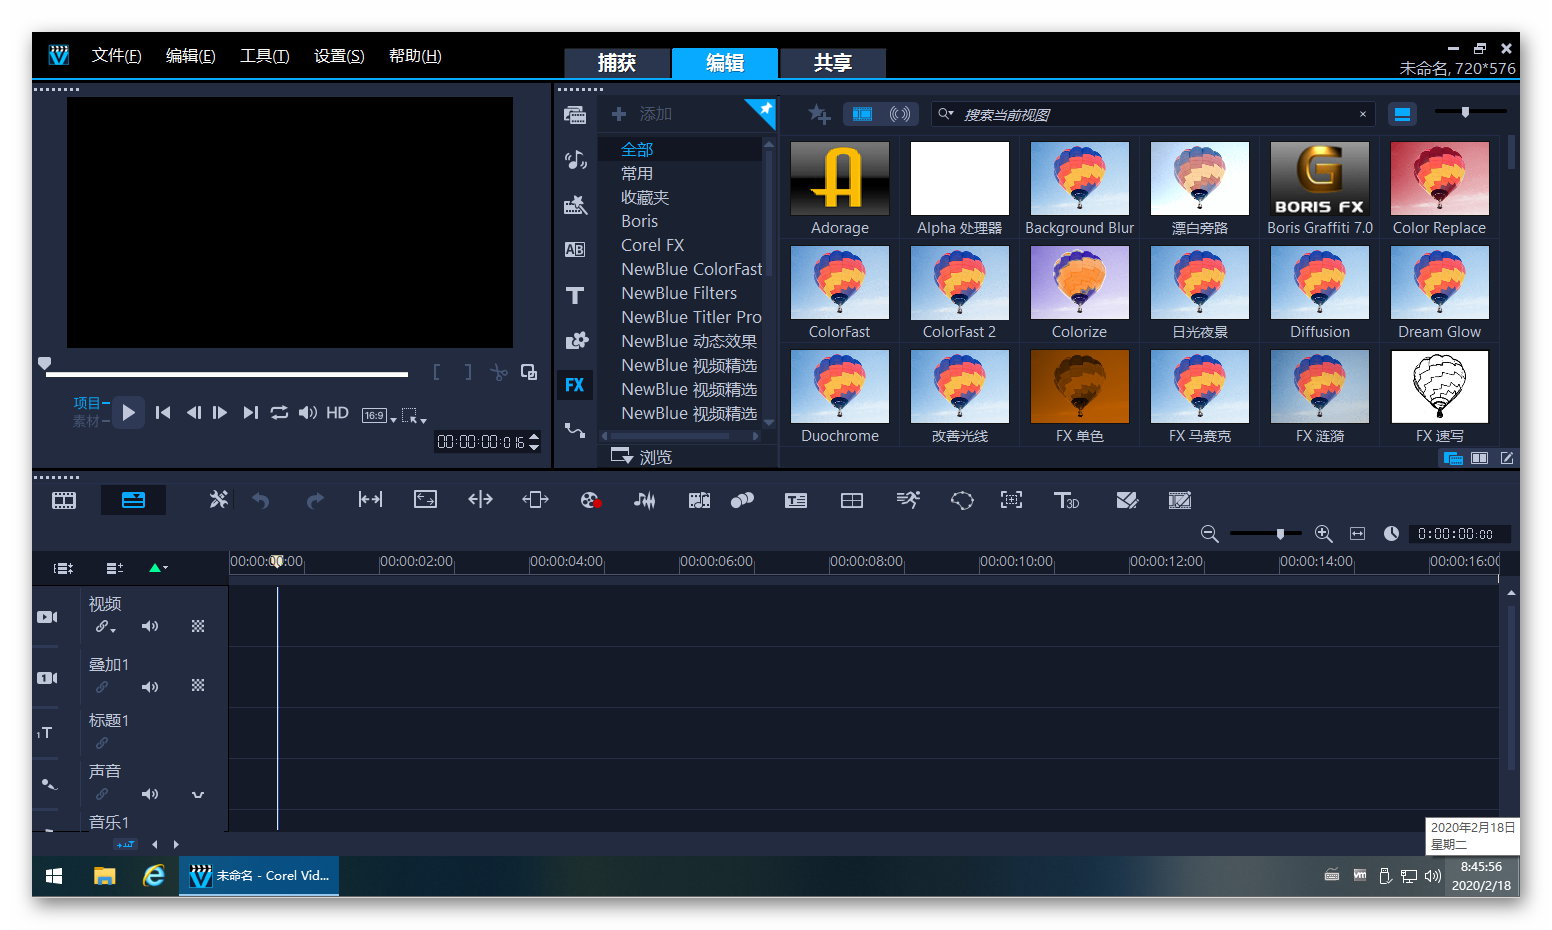Screen dimensions: 1552x930
Task: Increase the preview timecode value
Action: pos(534,437)
